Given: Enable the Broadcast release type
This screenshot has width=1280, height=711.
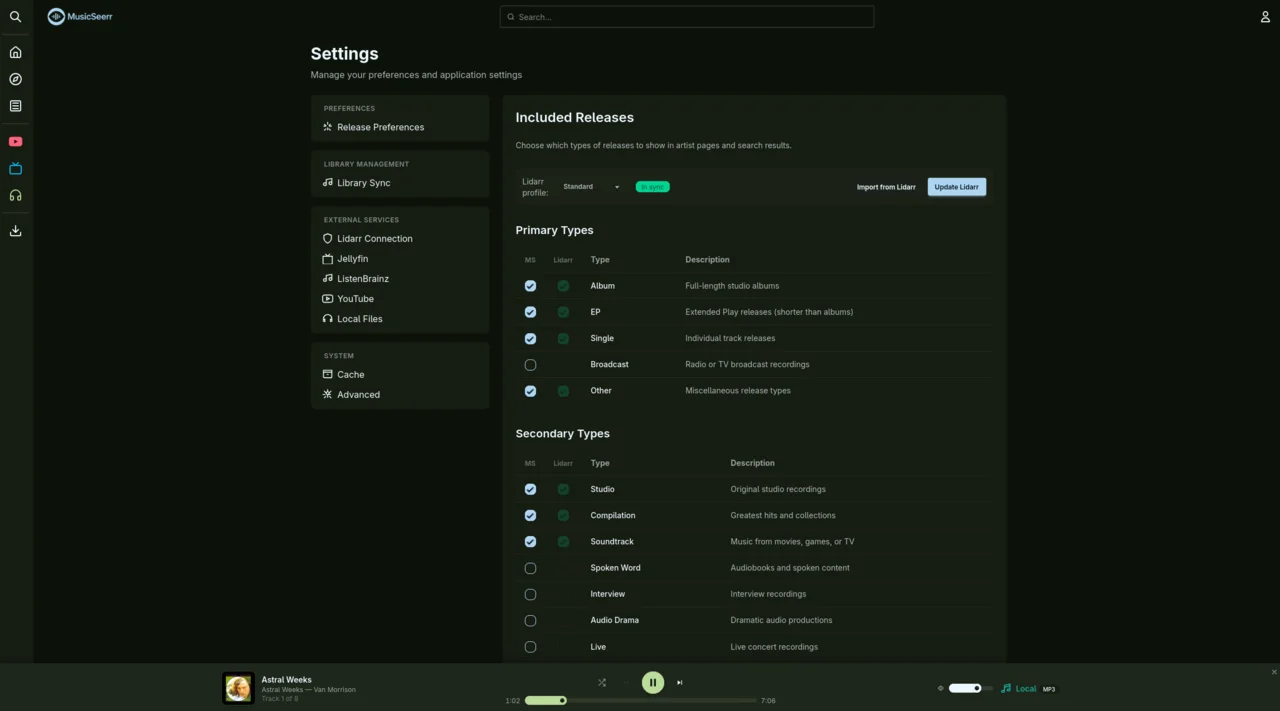Looking at the screenshot, I should click(x=530, y=364).
